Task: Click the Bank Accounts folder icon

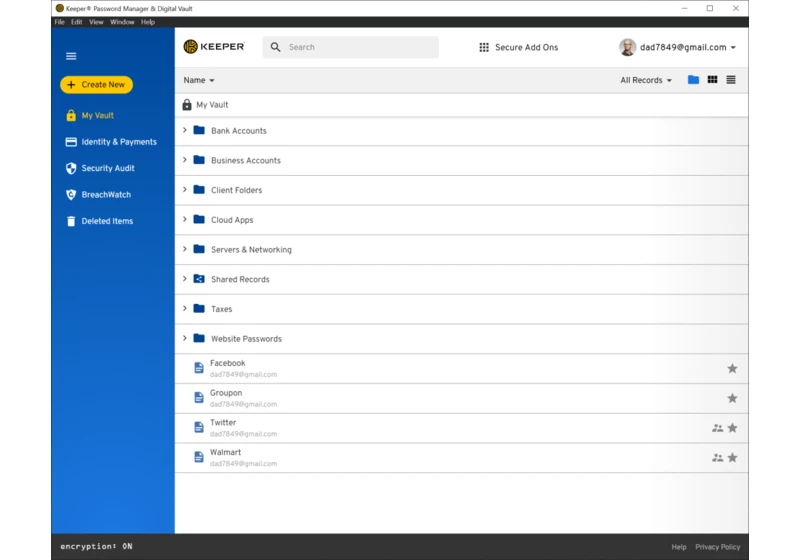Action: coord(199,130)
